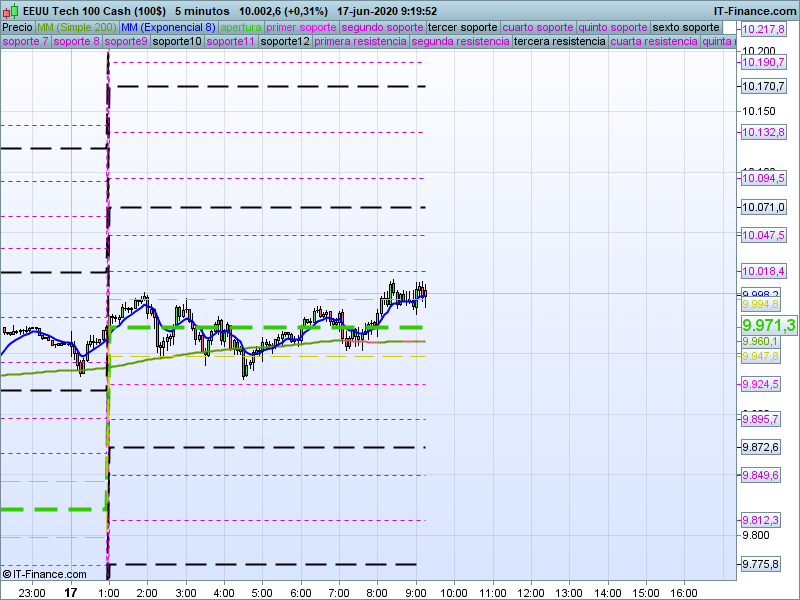800x600 pixels.
Task: Click the © IT-Finance.com copyright link
Action: [x=45, y=574]
